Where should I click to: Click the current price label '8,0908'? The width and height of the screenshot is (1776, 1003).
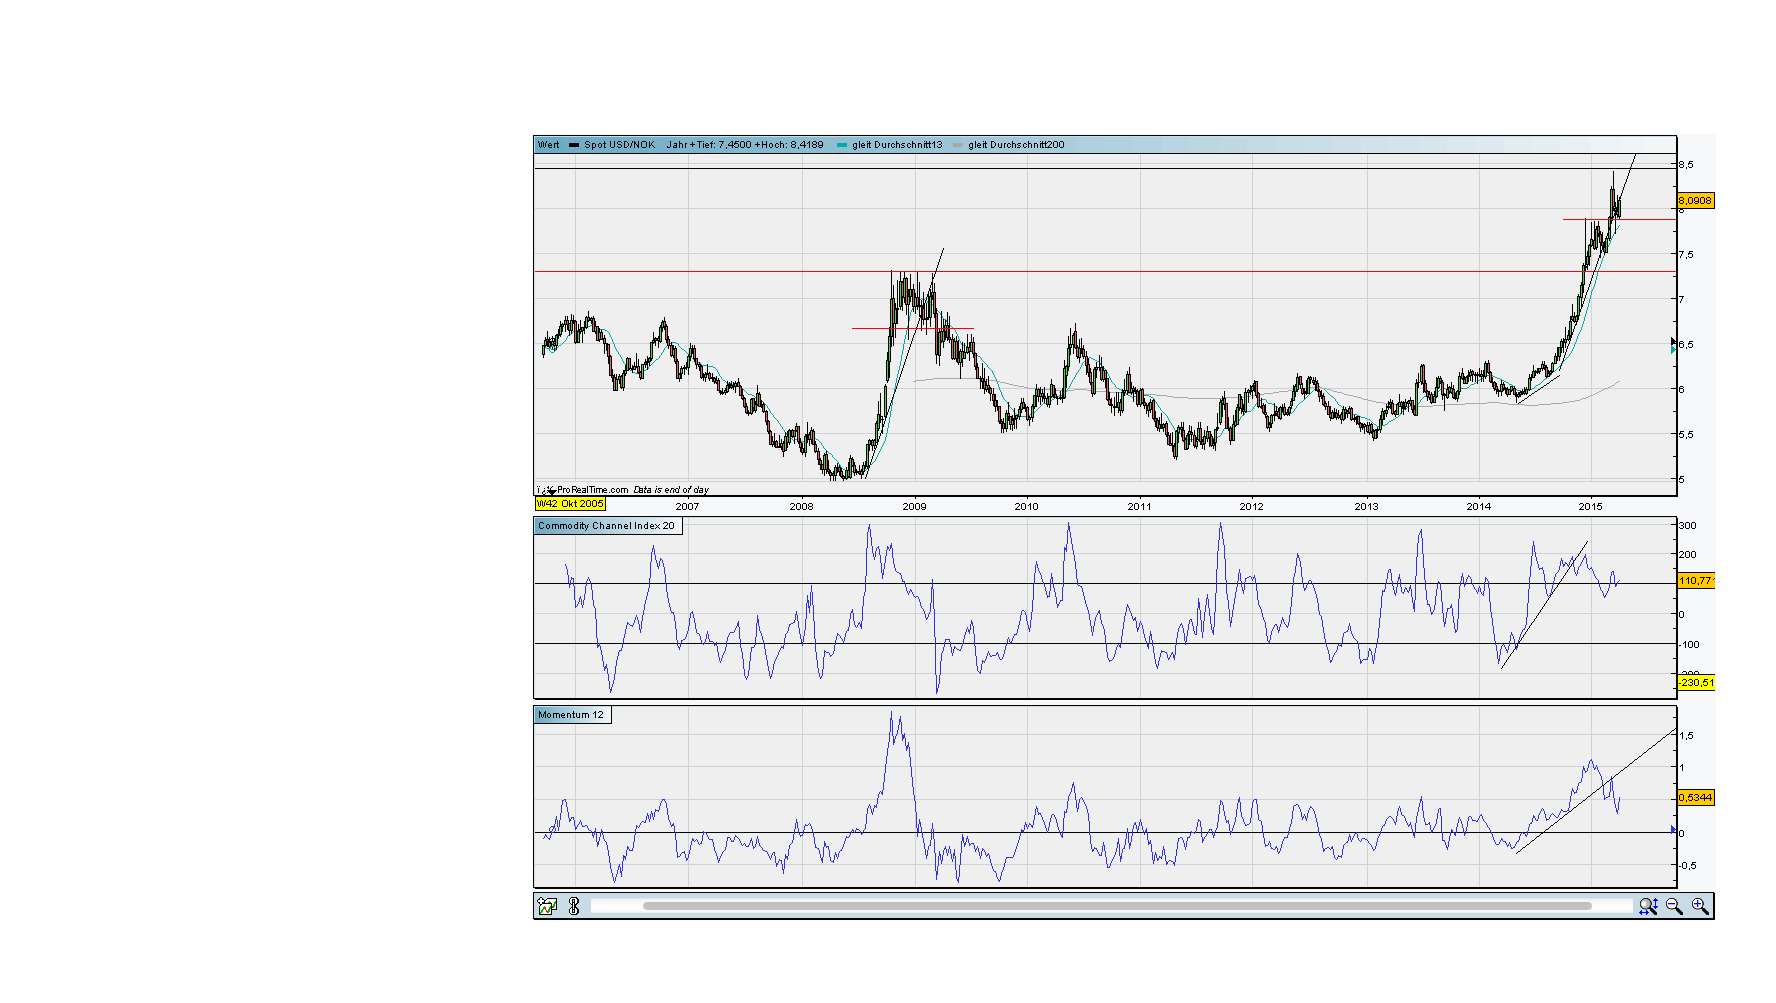tap(1695, 201)
